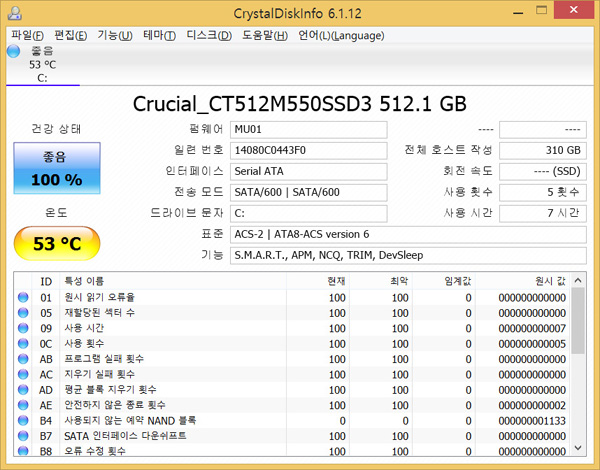Select the C: drive tab at top

pyautogui.click(x=42, y=65)
